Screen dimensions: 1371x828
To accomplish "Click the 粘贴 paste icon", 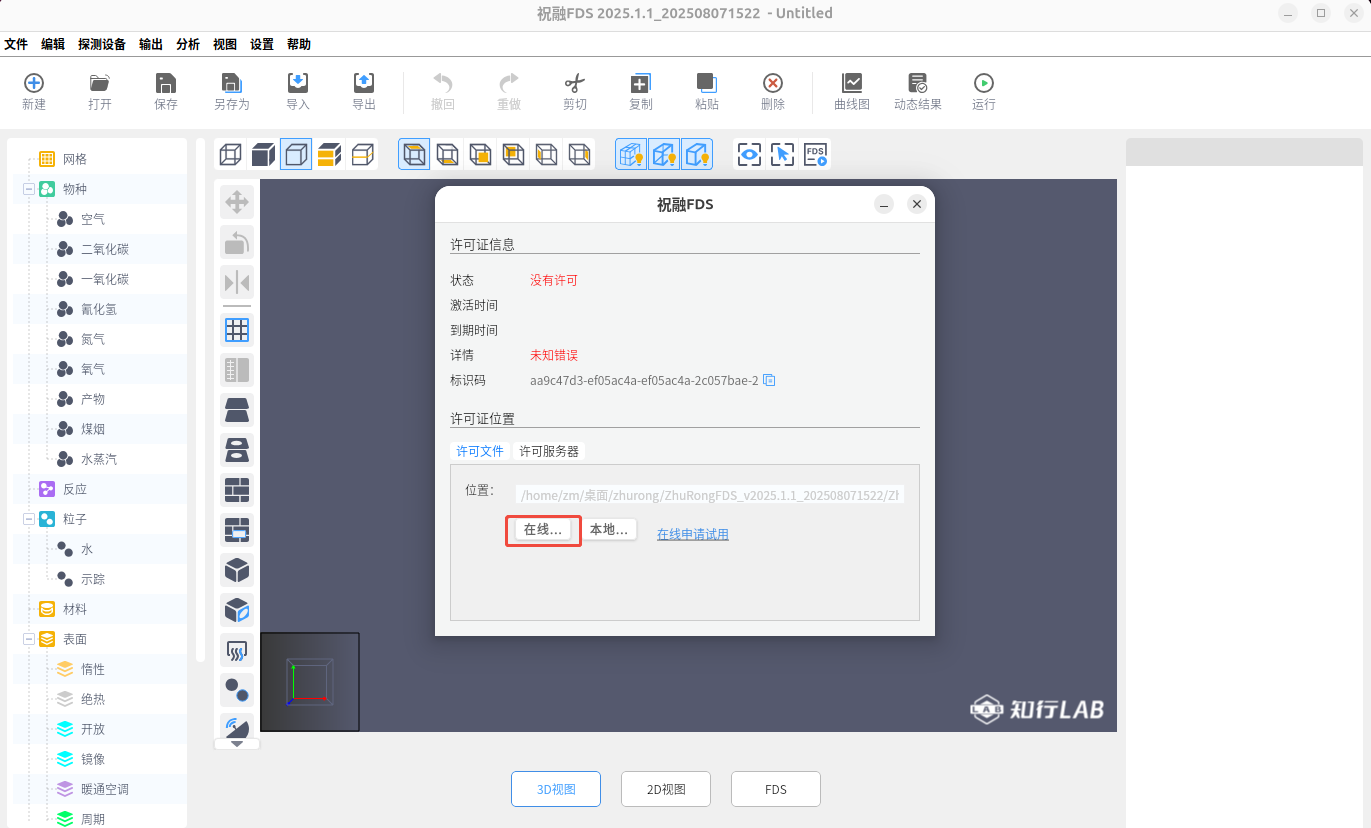I will [x=707, y=83].
